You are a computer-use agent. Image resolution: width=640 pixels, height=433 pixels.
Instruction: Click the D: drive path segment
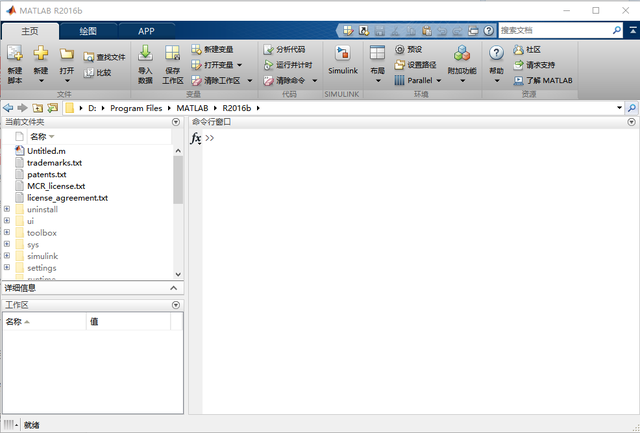(x=92, y=108)
